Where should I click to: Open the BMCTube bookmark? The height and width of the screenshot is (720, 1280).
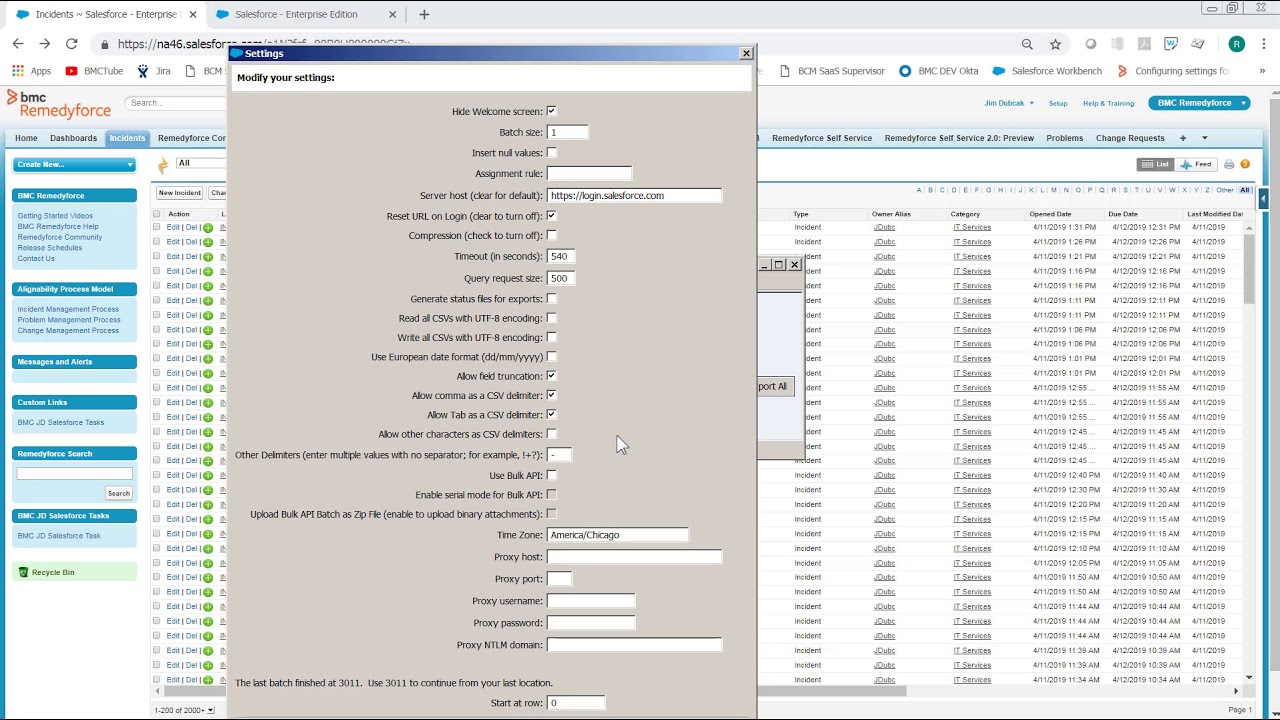pos(94,71)
